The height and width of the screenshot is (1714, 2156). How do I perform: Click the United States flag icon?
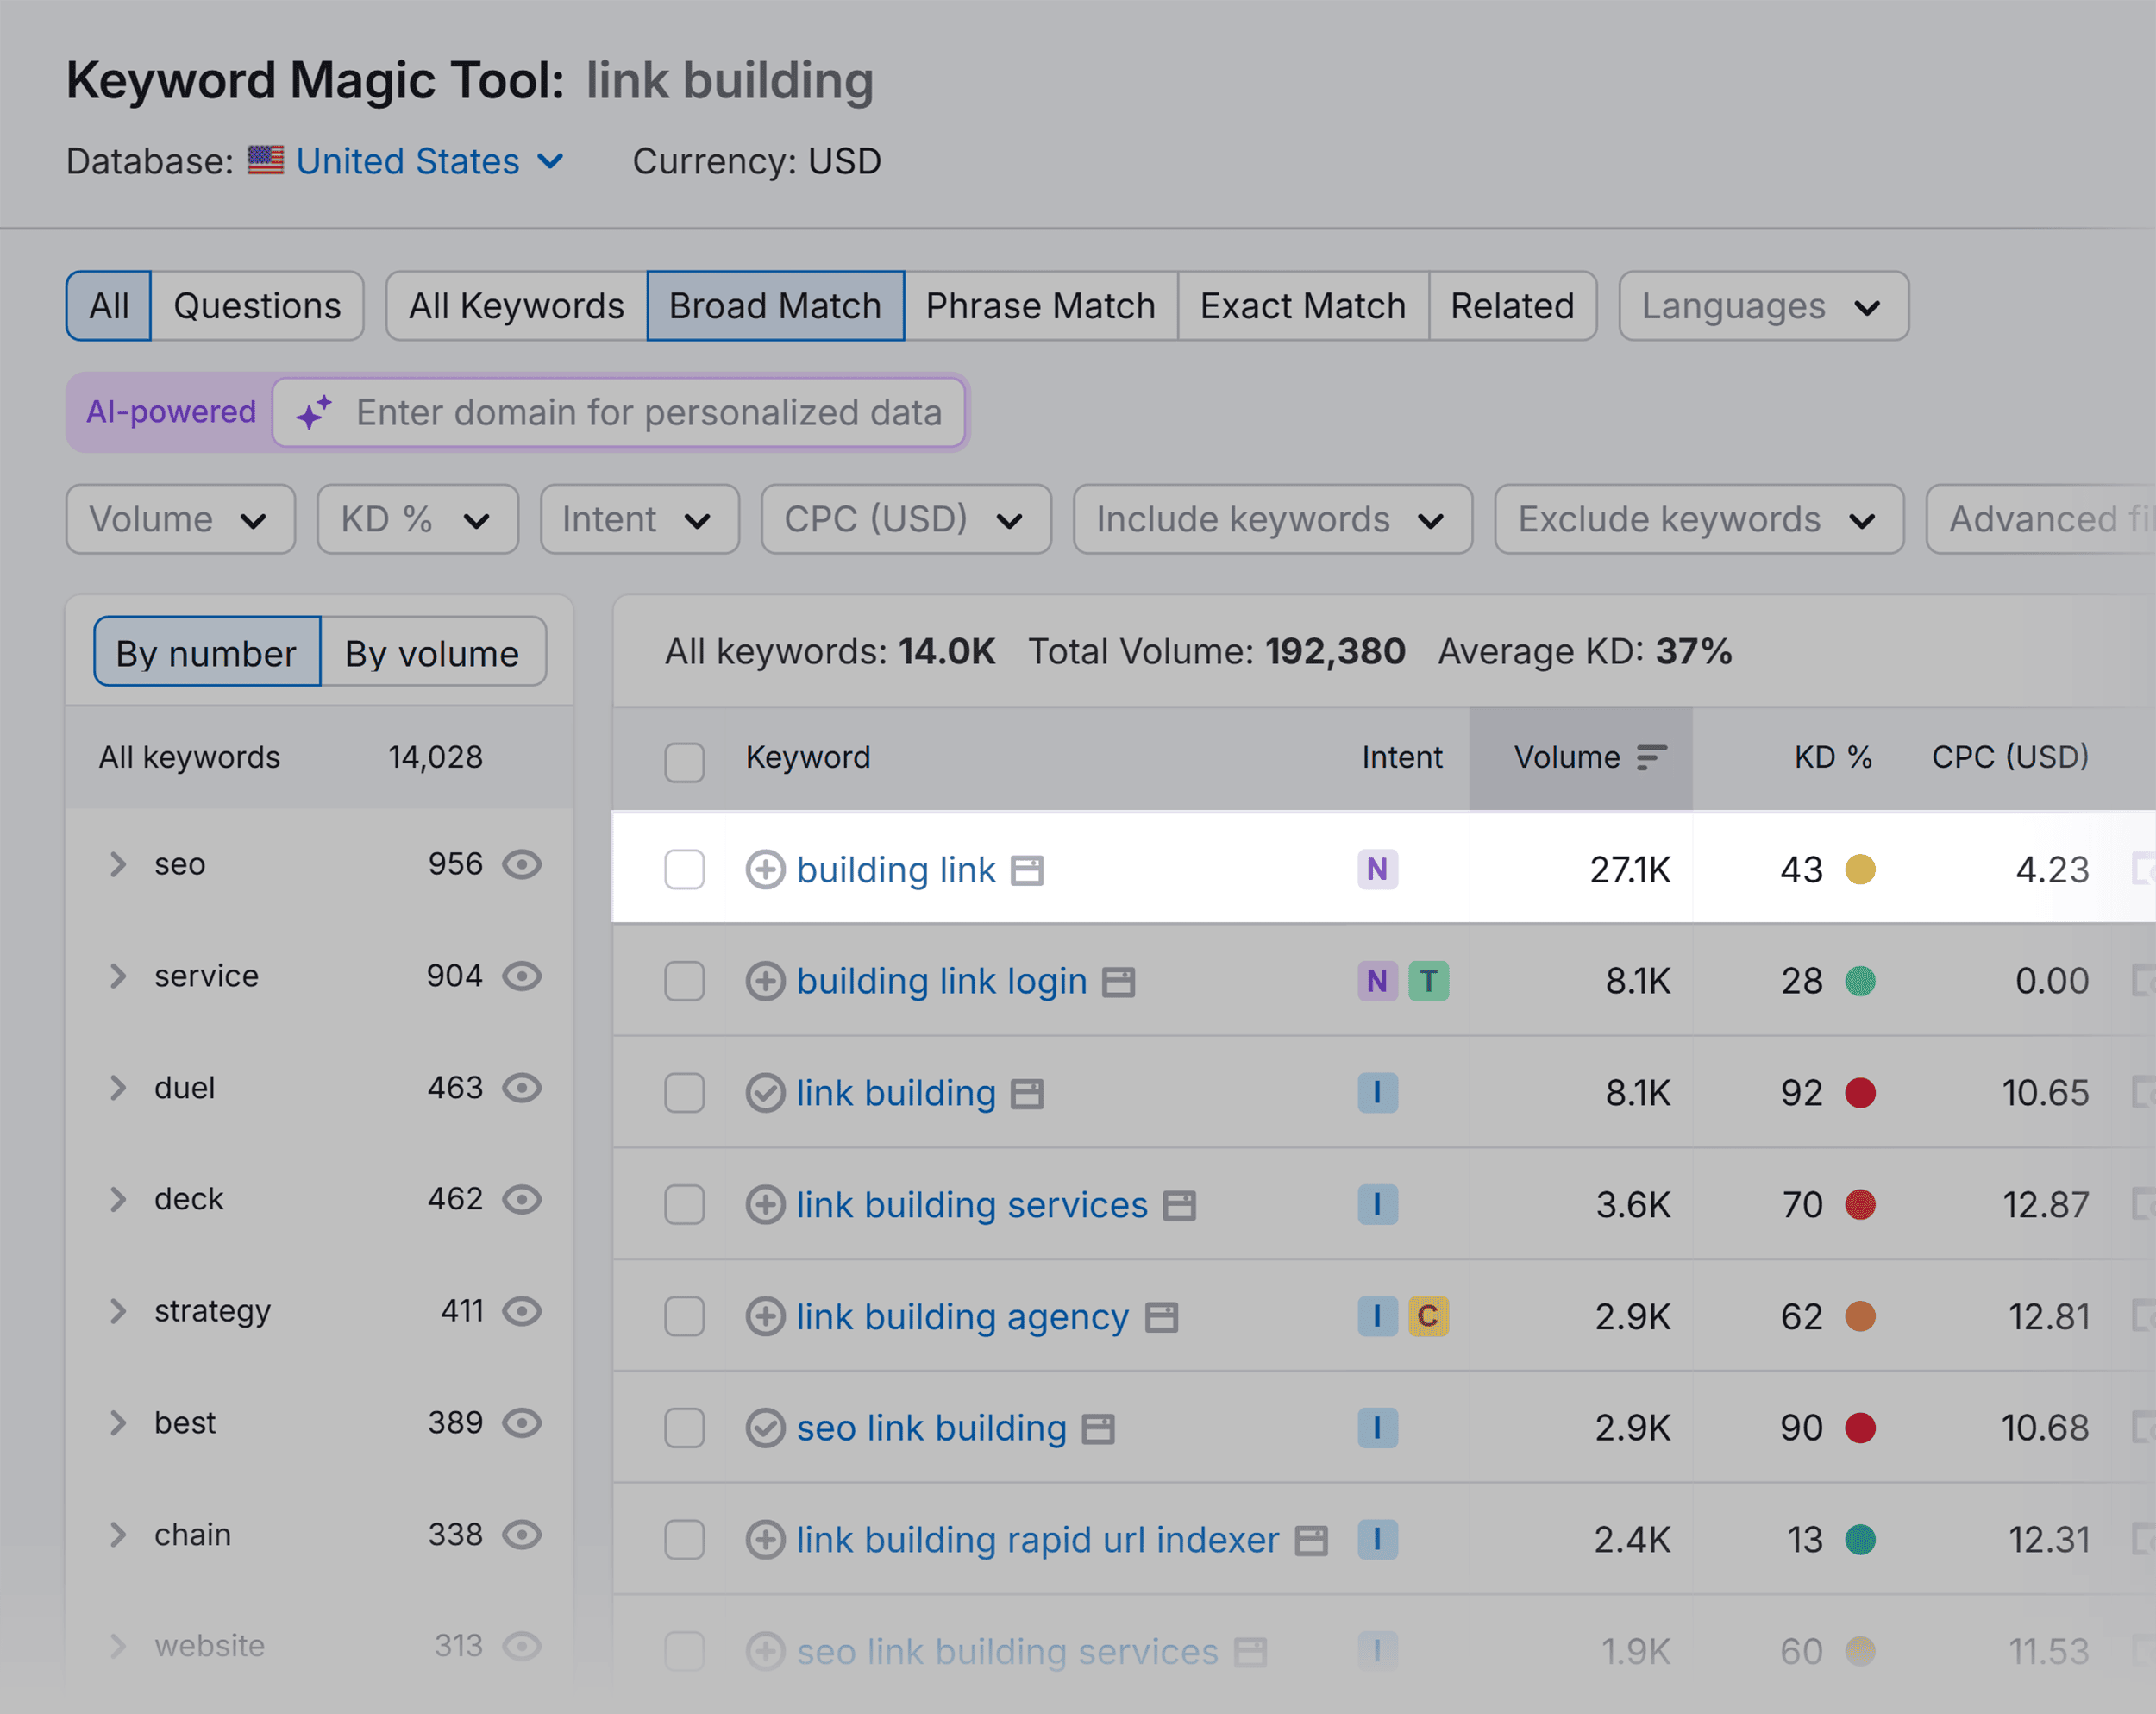266,160
